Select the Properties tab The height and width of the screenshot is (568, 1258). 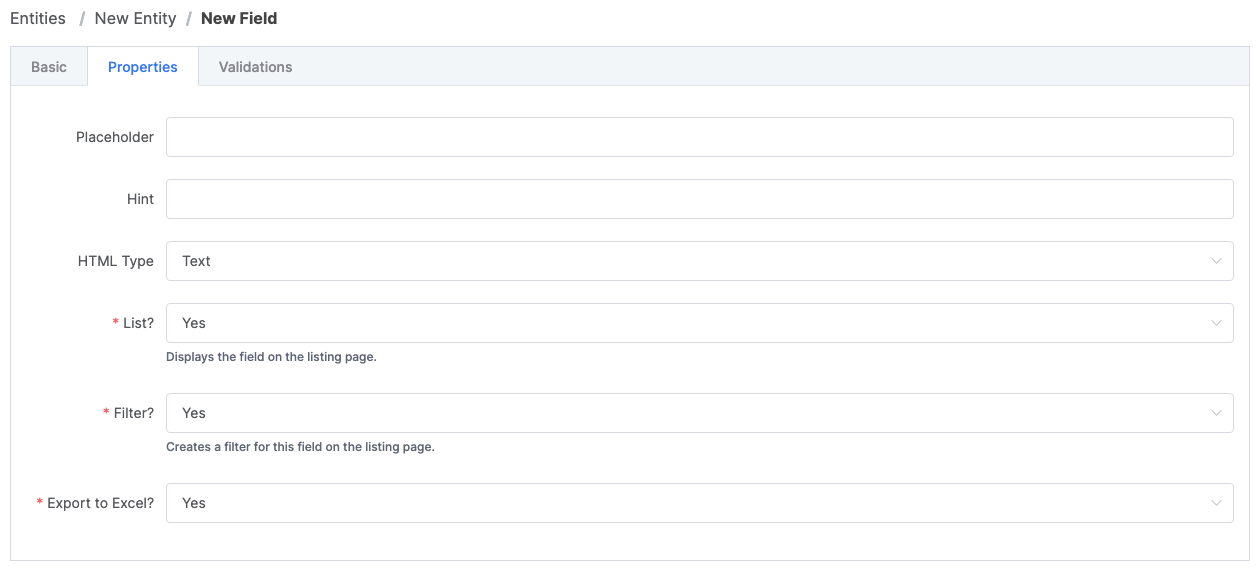143,67
